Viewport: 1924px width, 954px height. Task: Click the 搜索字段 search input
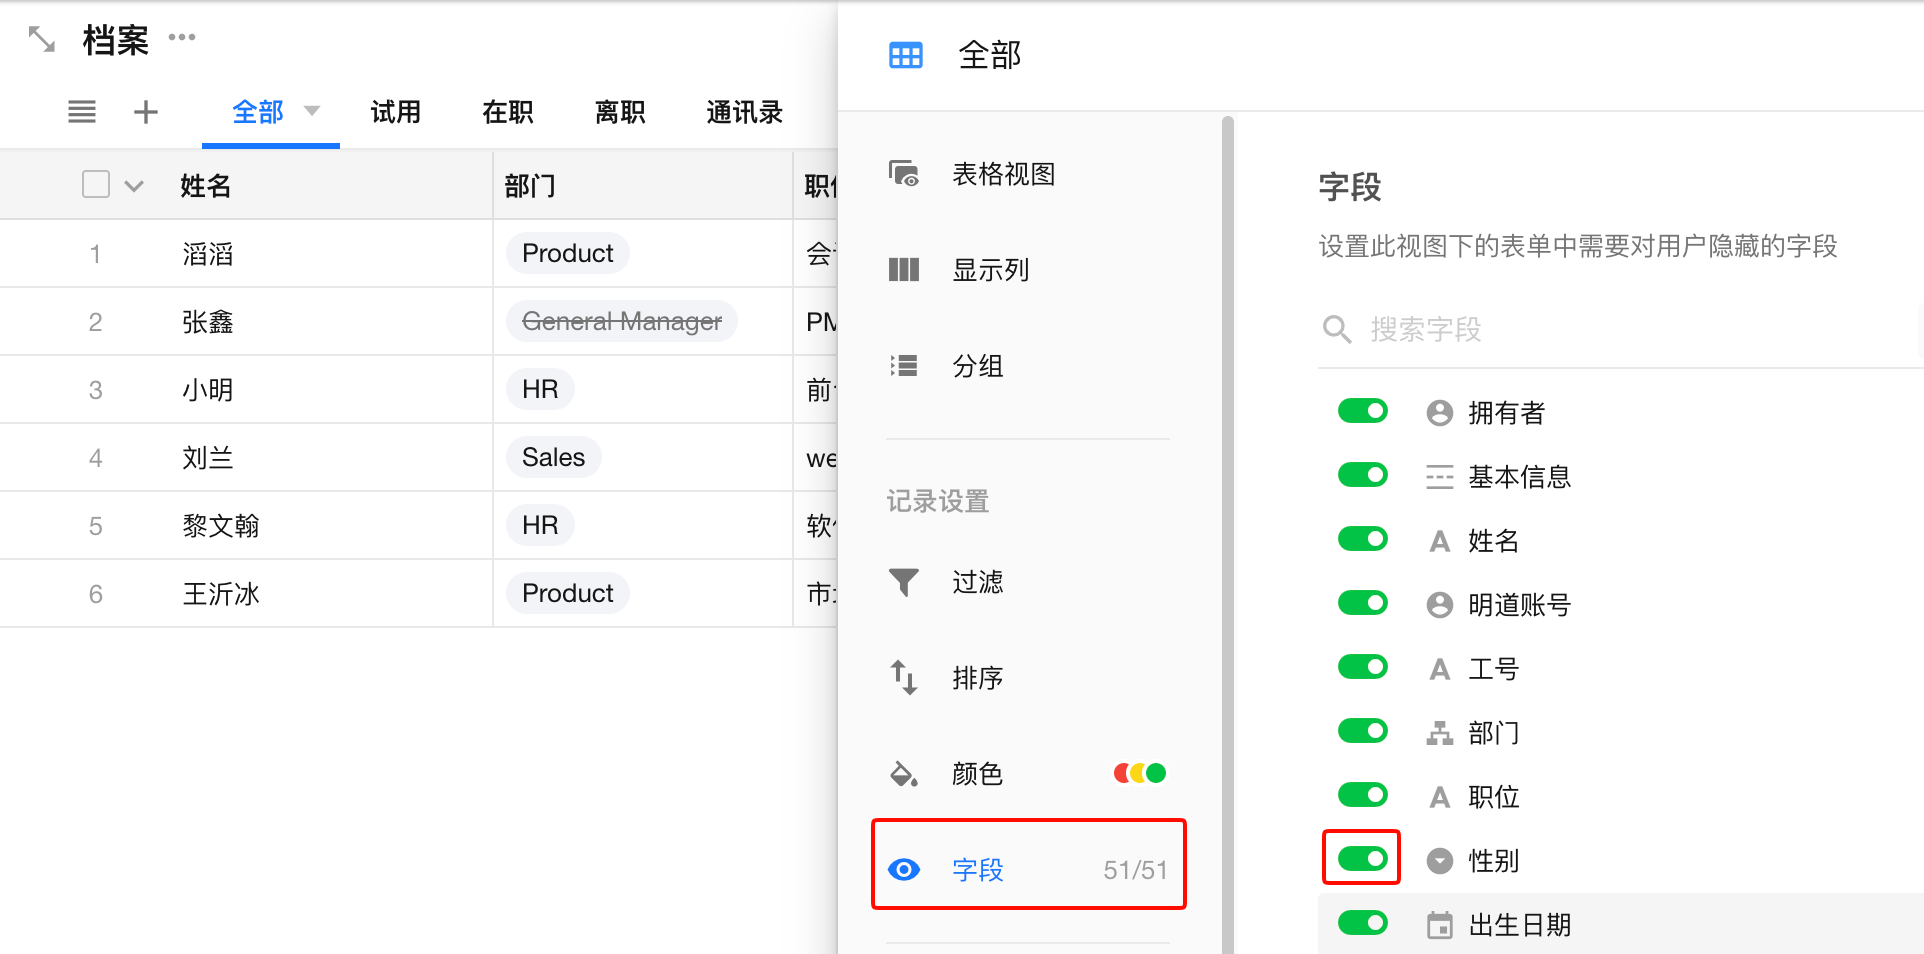[1600, 329]
